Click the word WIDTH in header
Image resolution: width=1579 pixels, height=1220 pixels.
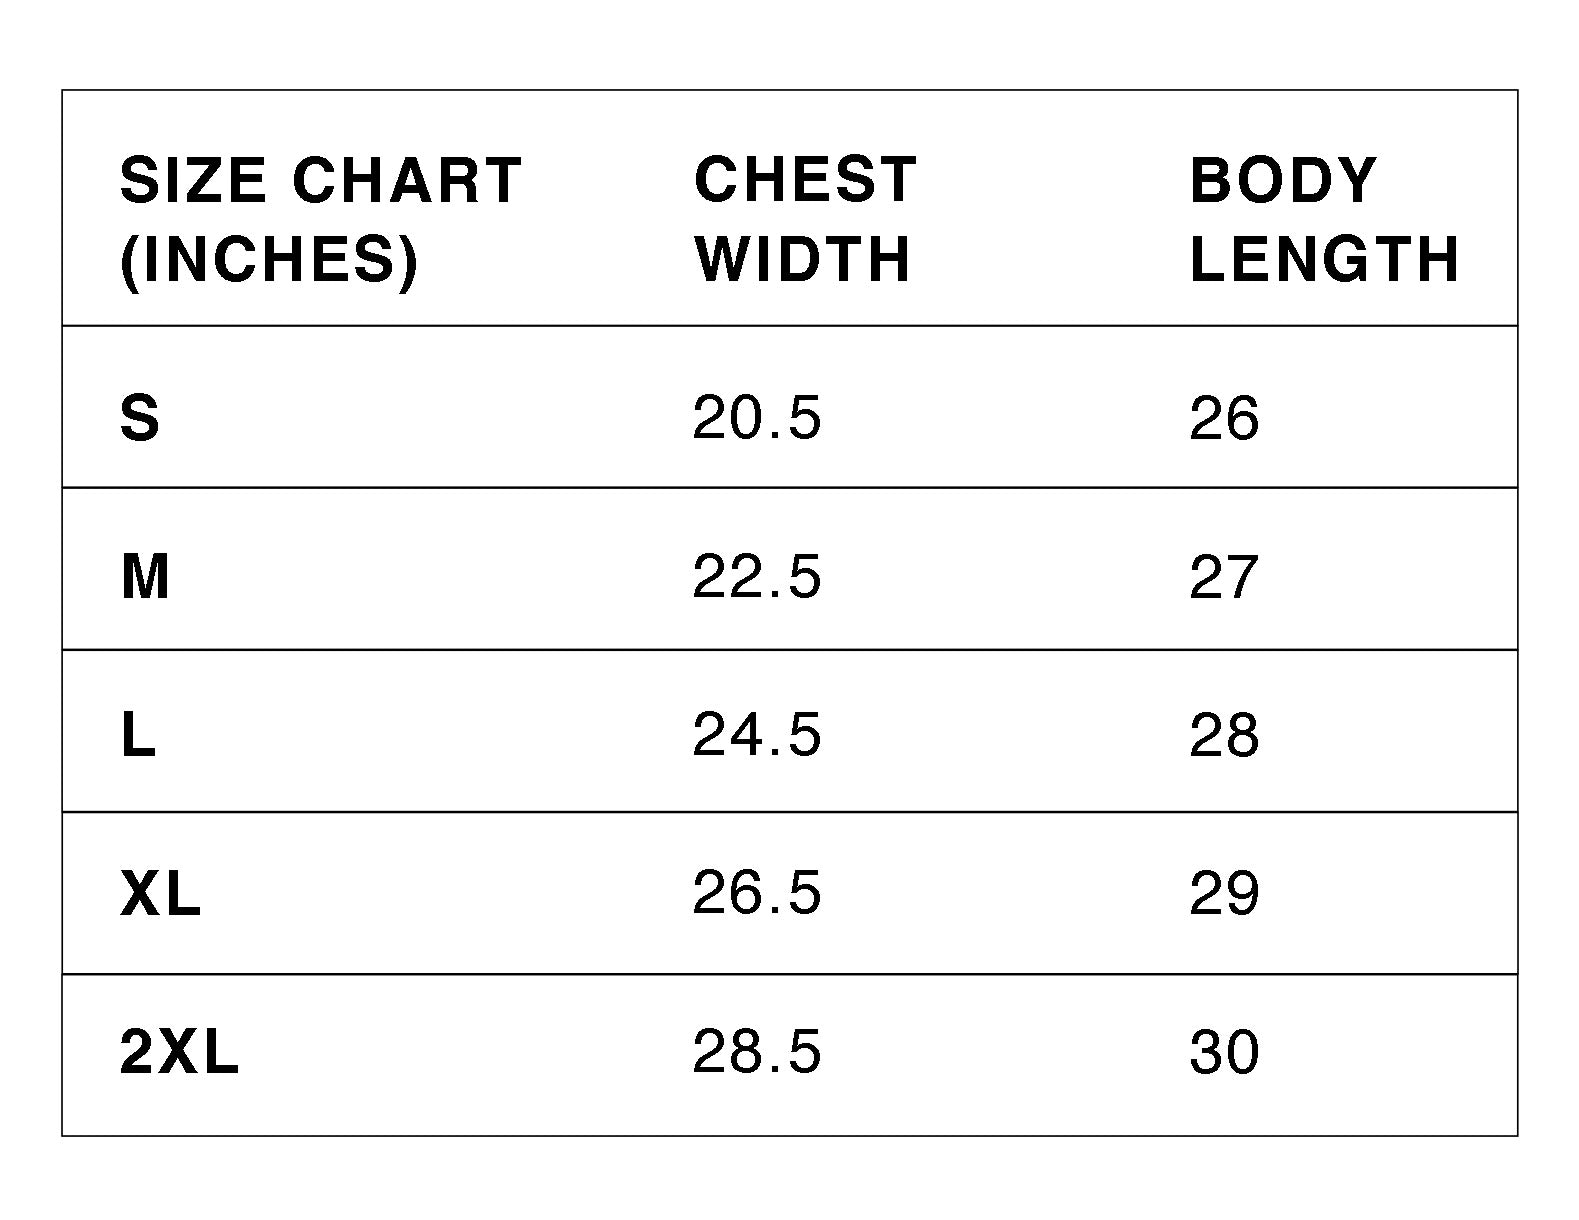802,259
